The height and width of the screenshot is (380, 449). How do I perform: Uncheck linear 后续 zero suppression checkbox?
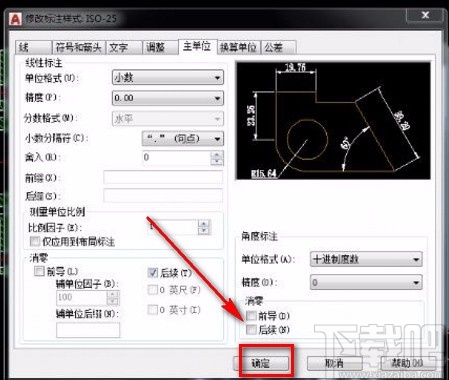(153, 273)
